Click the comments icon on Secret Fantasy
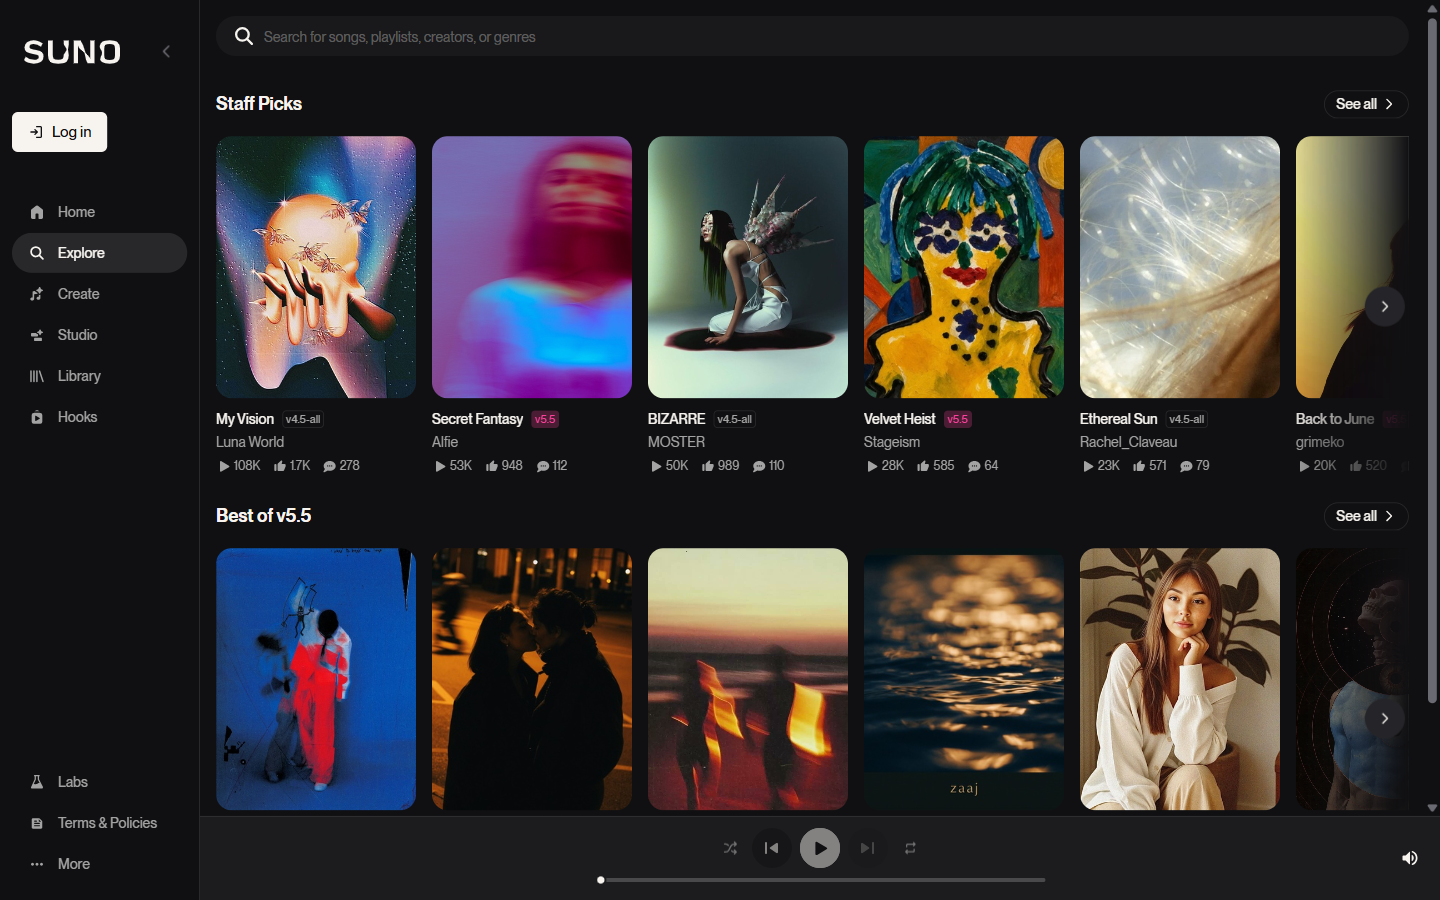 click(543, 466)
